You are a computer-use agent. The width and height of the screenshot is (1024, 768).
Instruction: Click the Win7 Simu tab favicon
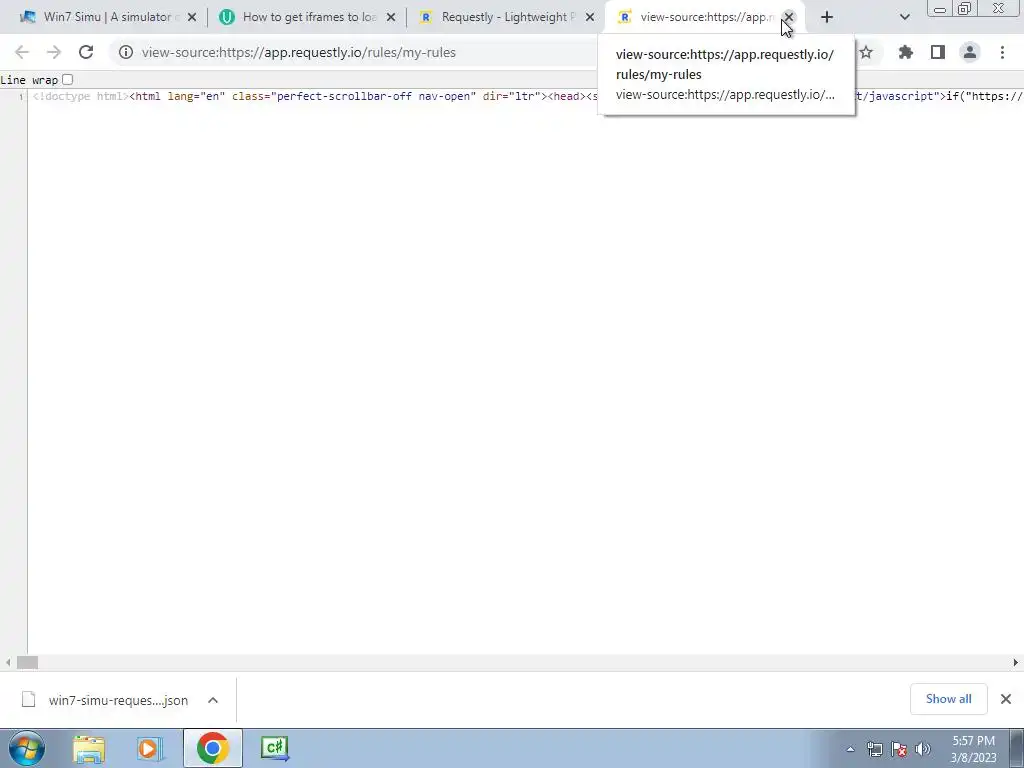28,17
